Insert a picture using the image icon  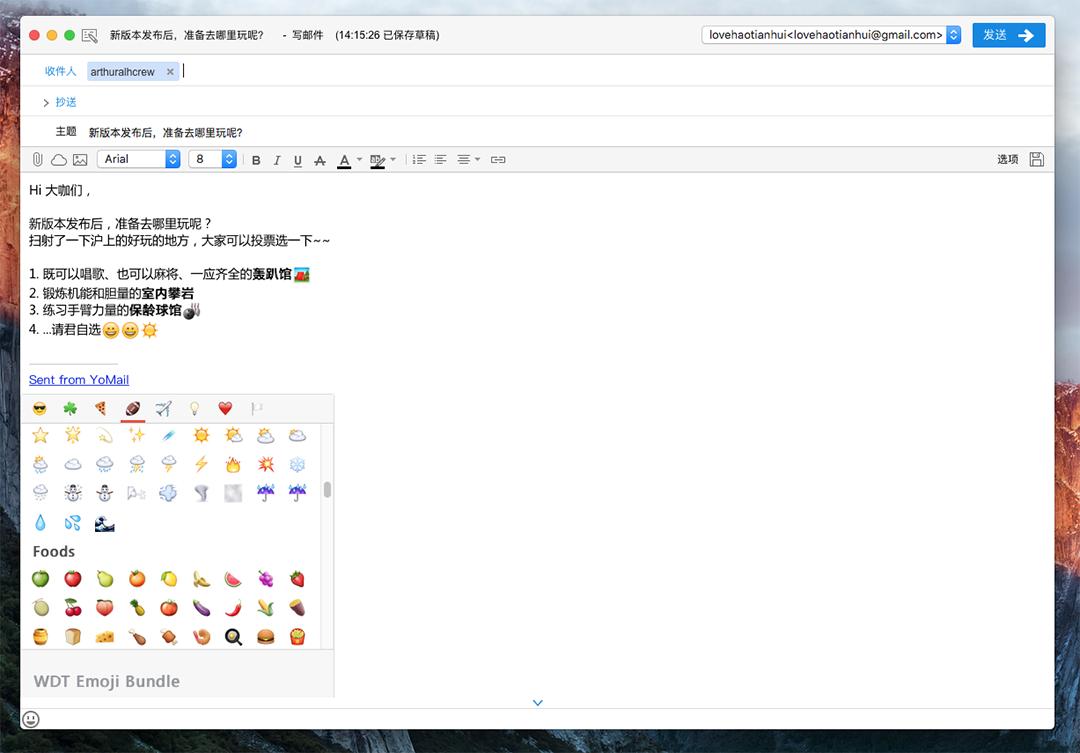(80, 160)
